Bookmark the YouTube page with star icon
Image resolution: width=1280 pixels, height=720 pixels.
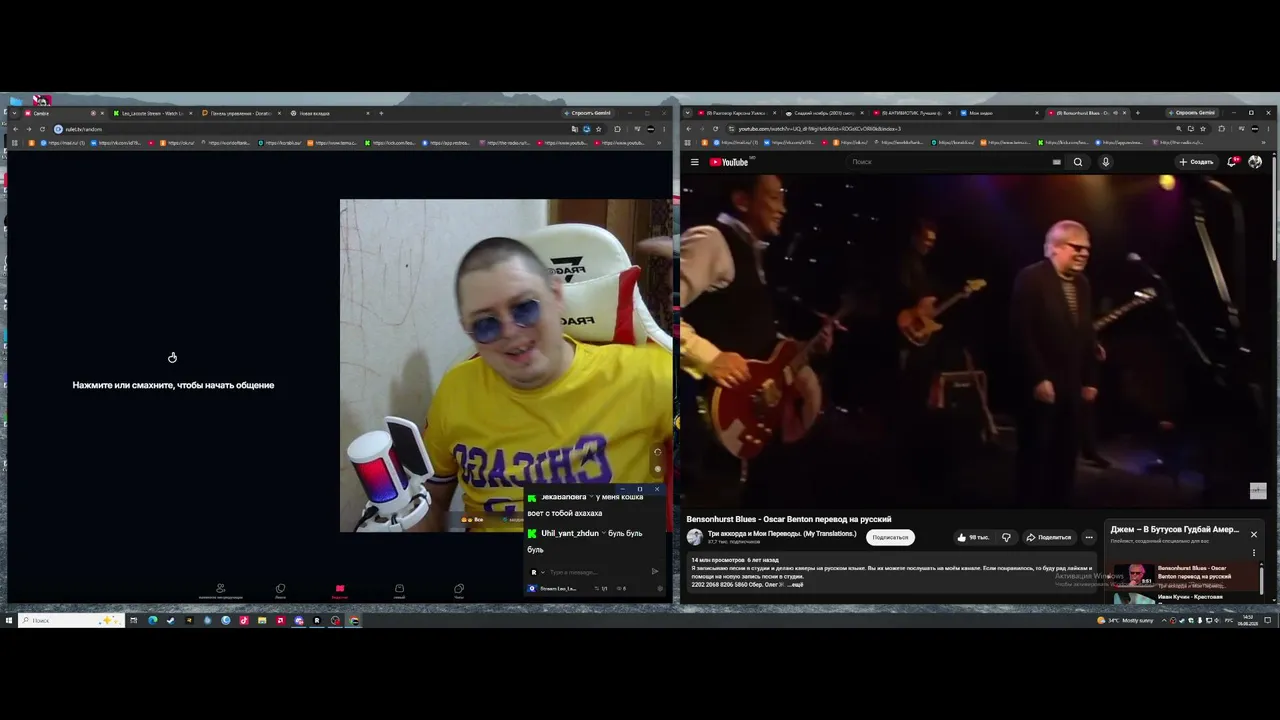[x=1203, y=129]
